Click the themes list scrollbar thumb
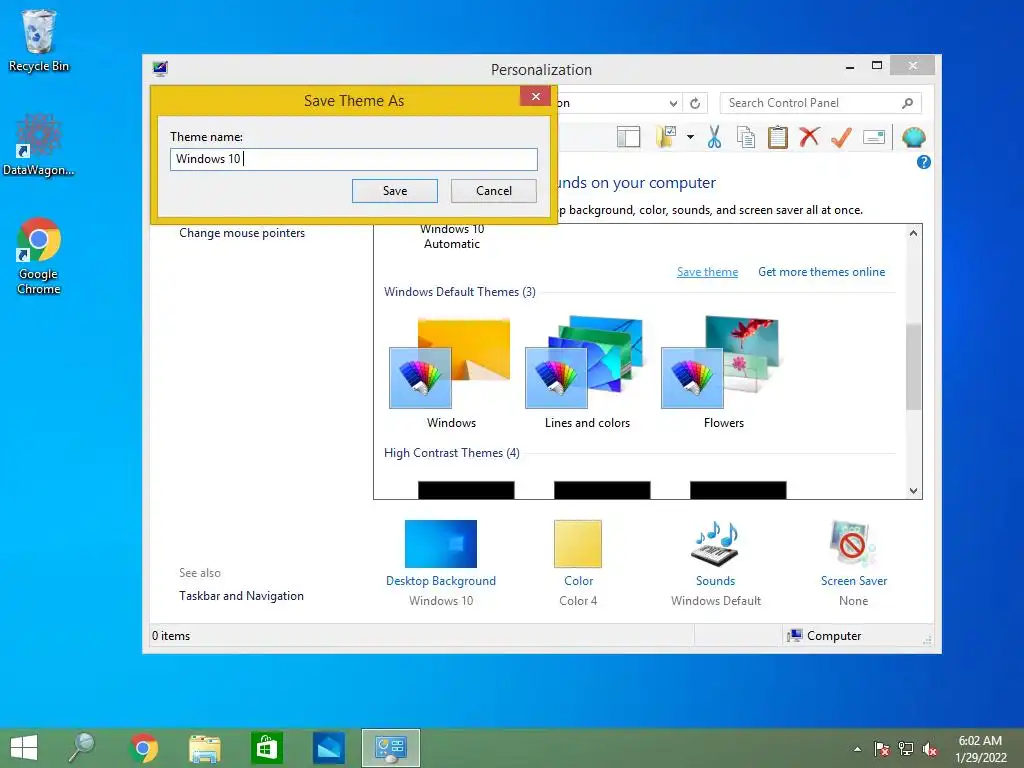Screen dimensions: 1024x768 click(914, 366)
